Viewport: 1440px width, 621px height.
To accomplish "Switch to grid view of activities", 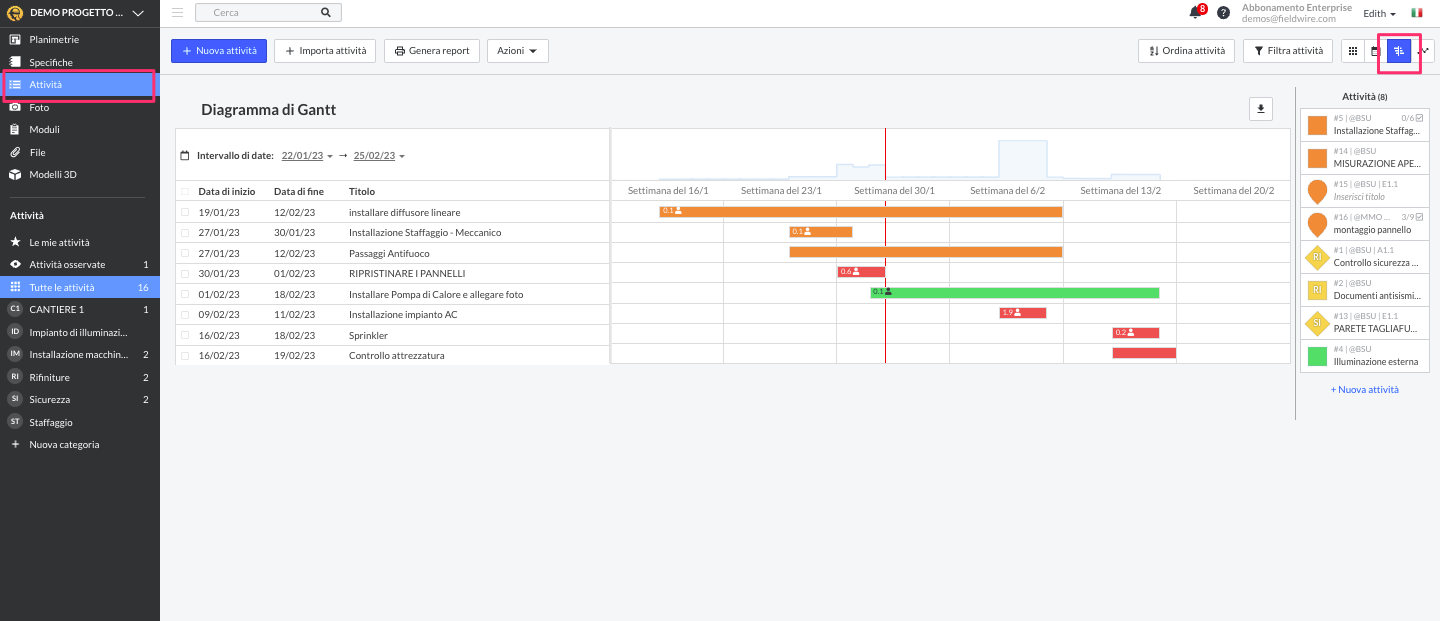I will 1353,51.
